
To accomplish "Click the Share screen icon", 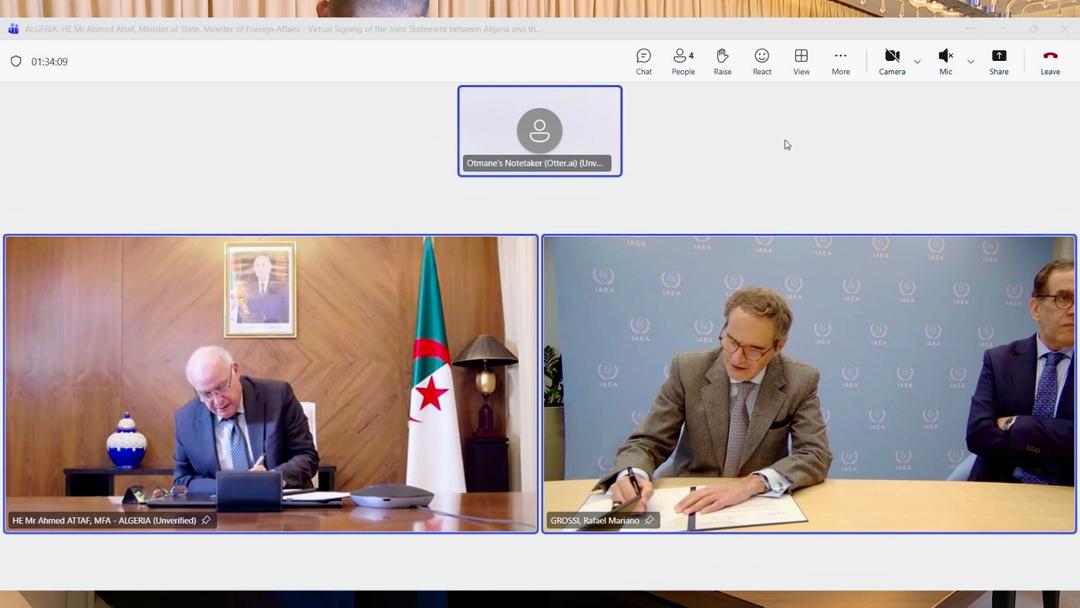I will click(x=998, y=61).
